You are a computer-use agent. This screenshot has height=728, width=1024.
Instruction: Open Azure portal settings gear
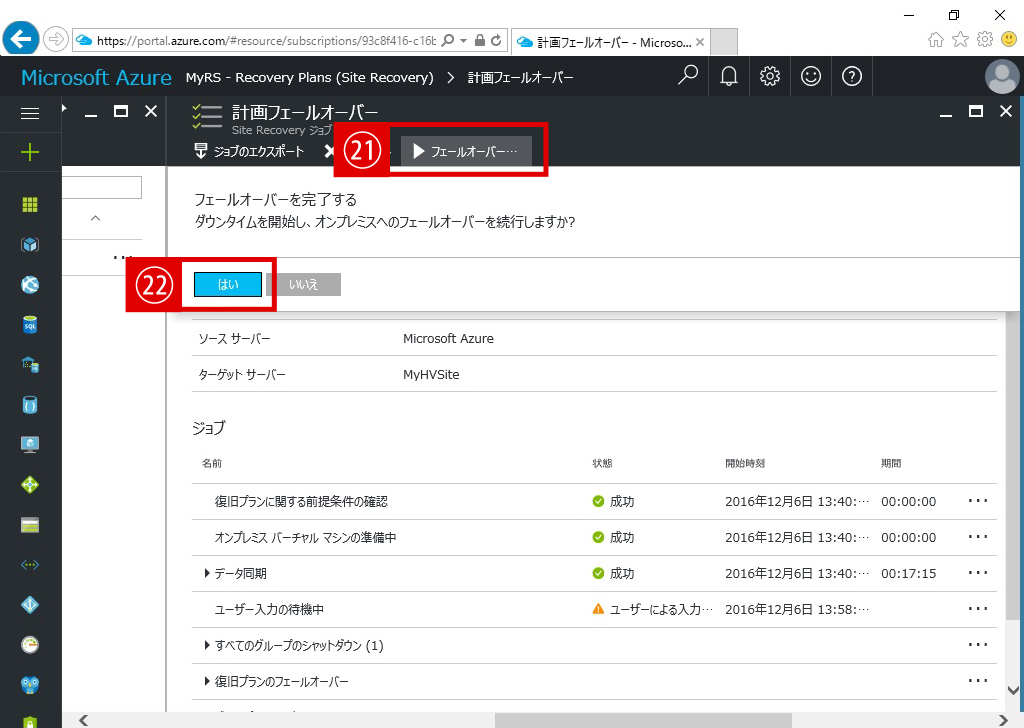tap(770, 76)
